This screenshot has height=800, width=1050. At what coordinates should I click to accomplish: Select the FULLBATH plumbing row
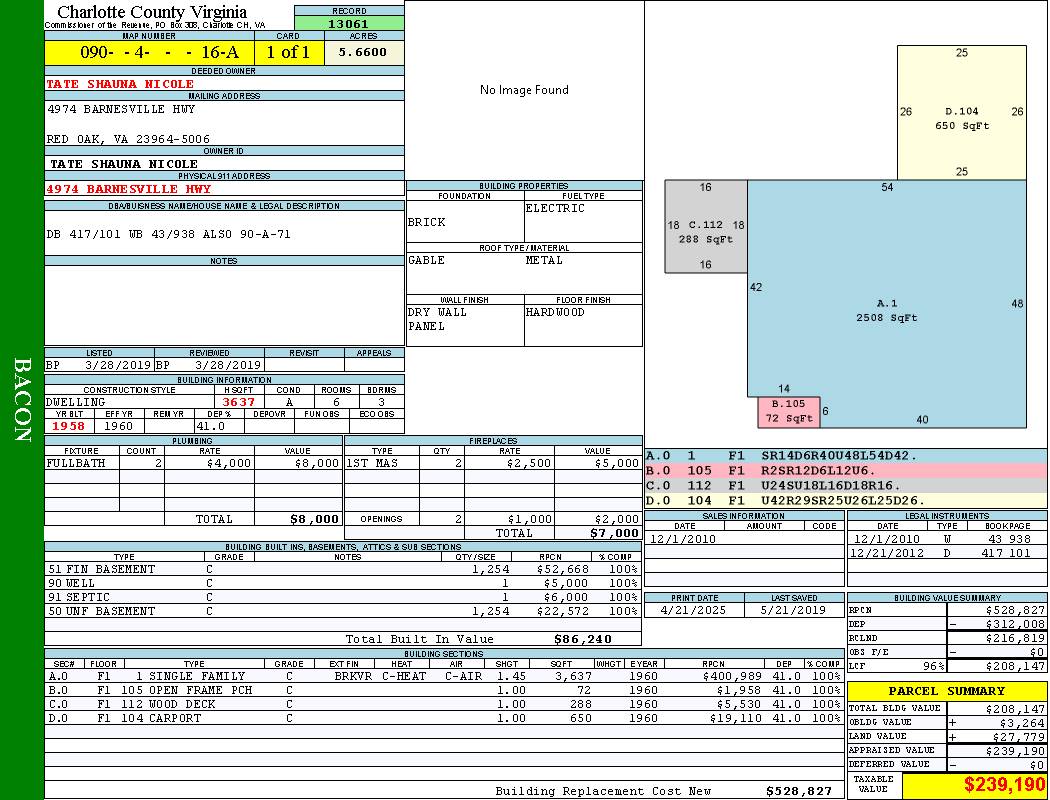193,463
